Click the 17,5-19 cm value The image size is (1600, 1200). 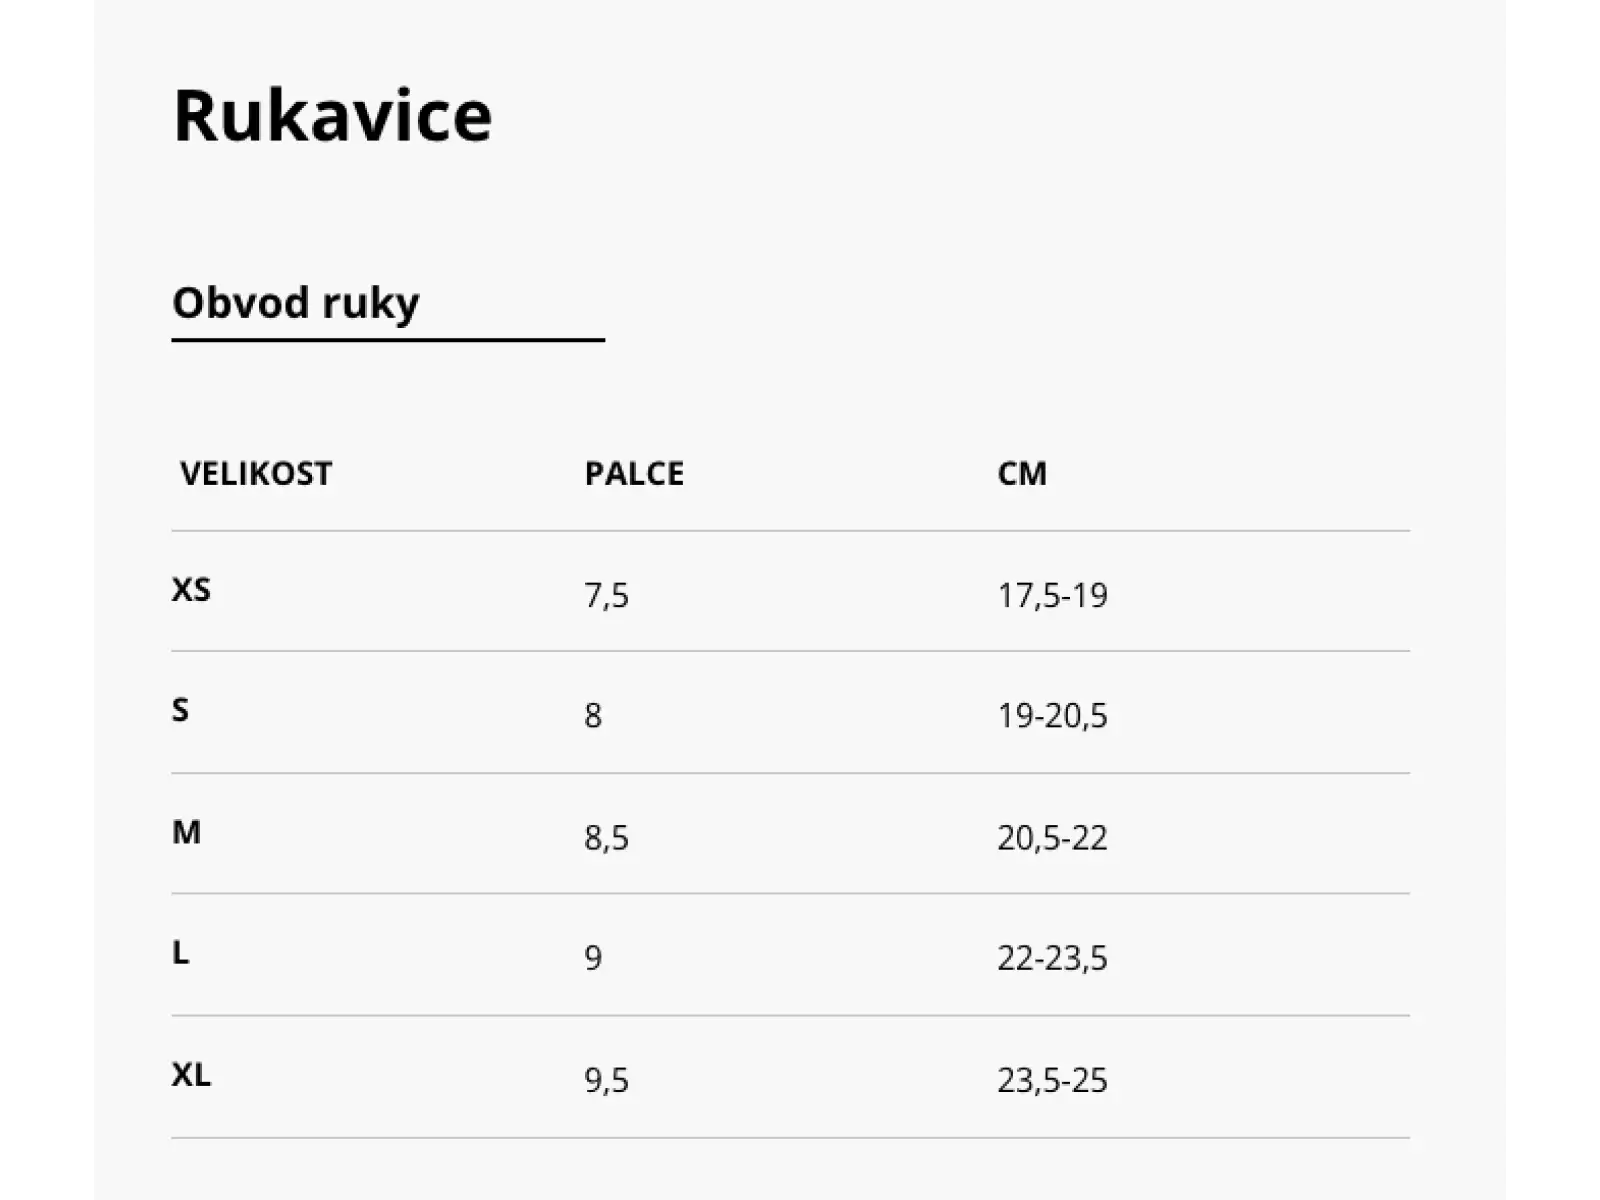click(1052, 596)
